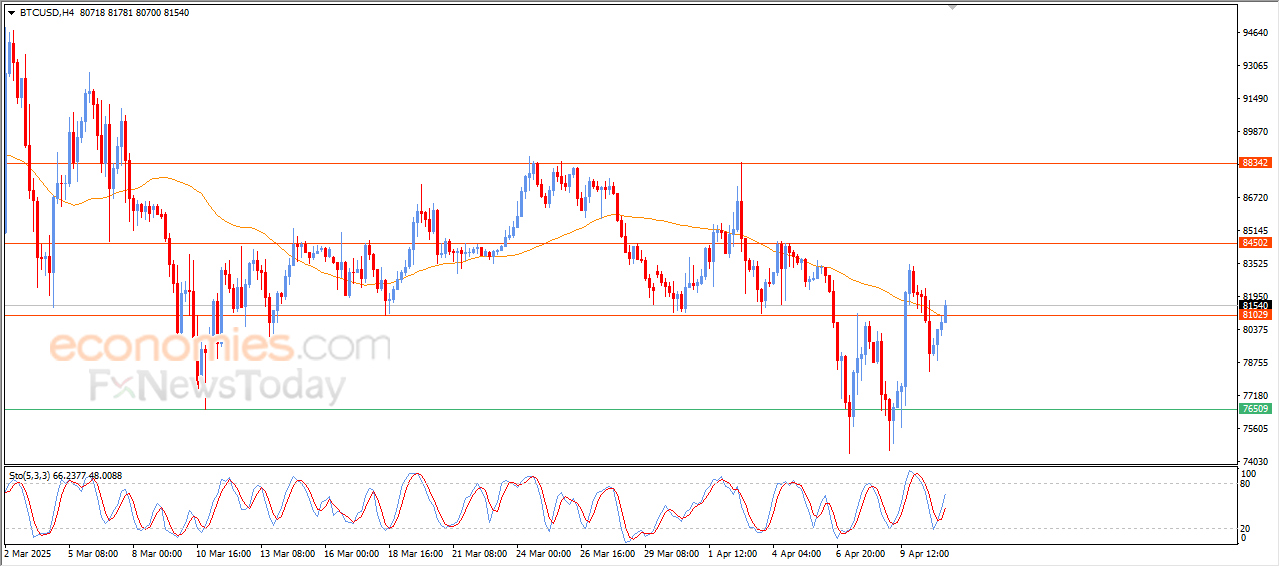This screenshot has width=1280, height=567.
Task: Click the 18 Mar 16:00 time label
Action: pyautogui.click(x=415, y=553)
